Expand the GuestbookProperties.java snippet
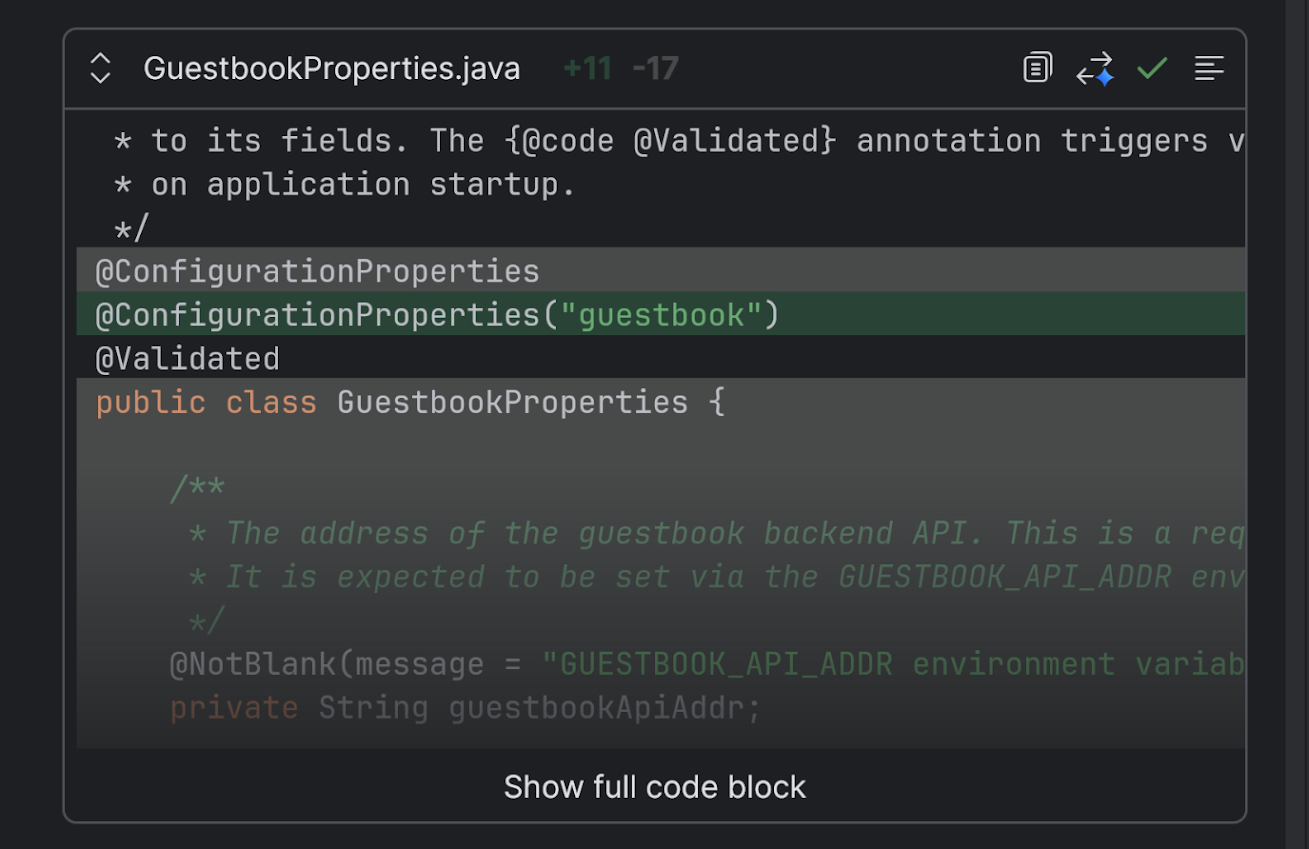Image resolution: width=1309 pixels, height=849 pixels. pyautogui.click(x=99, y=67)
